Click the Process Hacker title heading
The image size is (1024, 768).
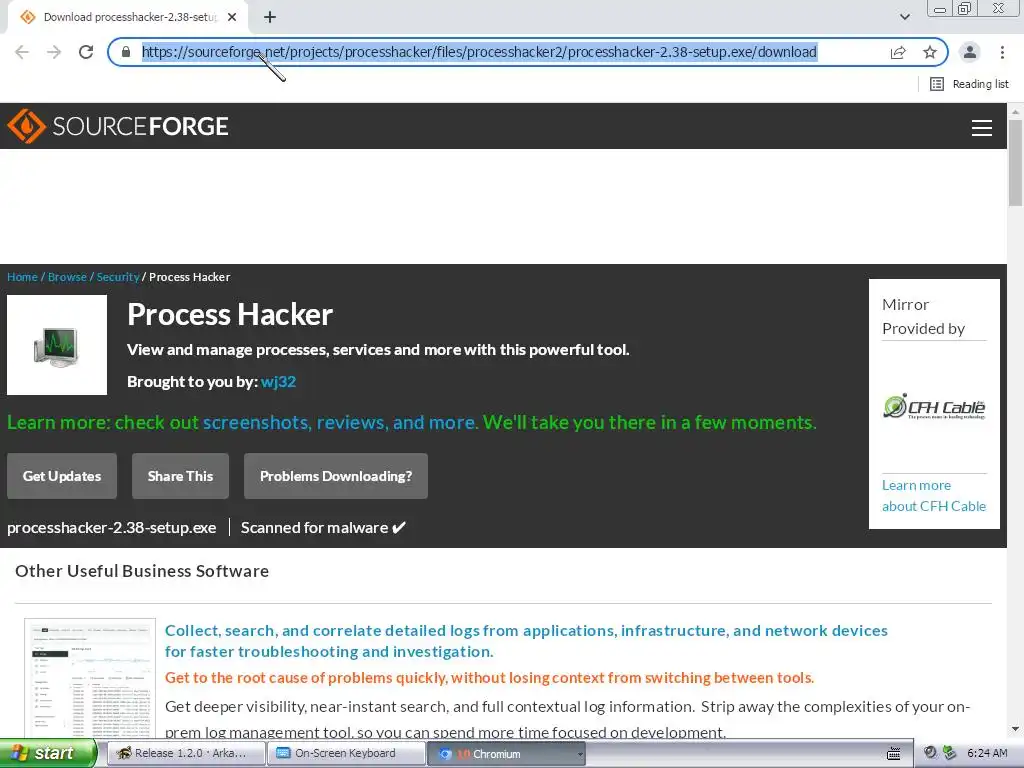coord(230,314)
